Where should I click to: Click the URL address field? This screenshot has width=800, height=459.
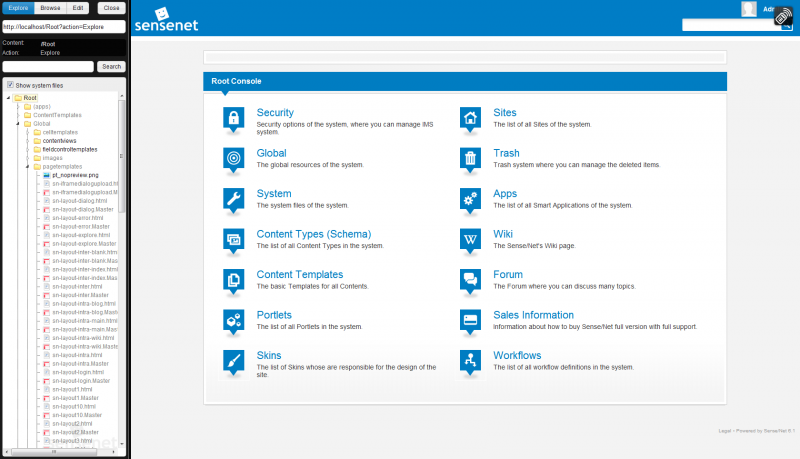64,27
